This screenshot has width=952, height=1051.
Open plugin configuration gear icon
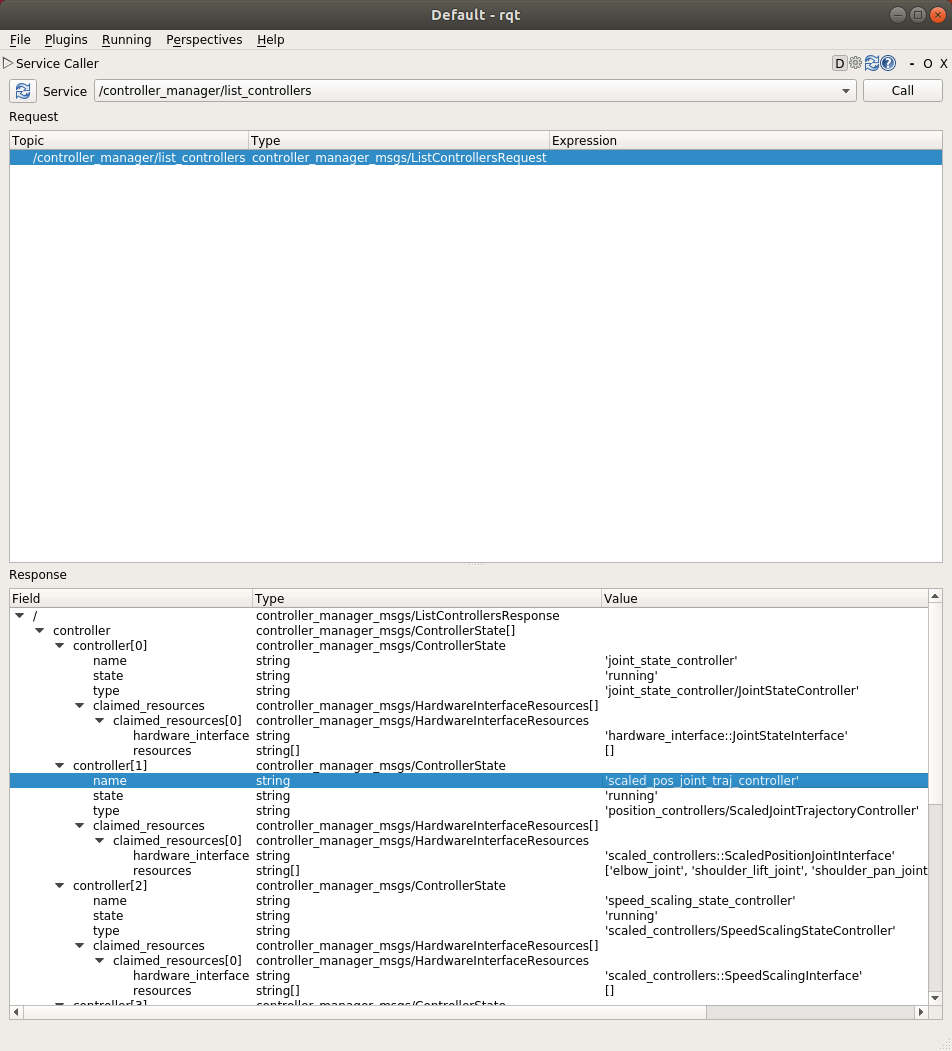tap(855, 63)
